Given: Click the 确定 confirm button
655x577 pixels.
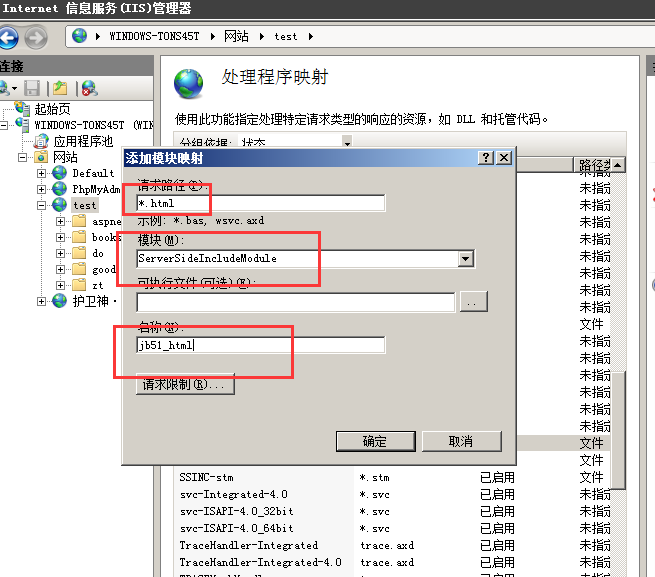Looking at the screenshot, I should [376, 441].
